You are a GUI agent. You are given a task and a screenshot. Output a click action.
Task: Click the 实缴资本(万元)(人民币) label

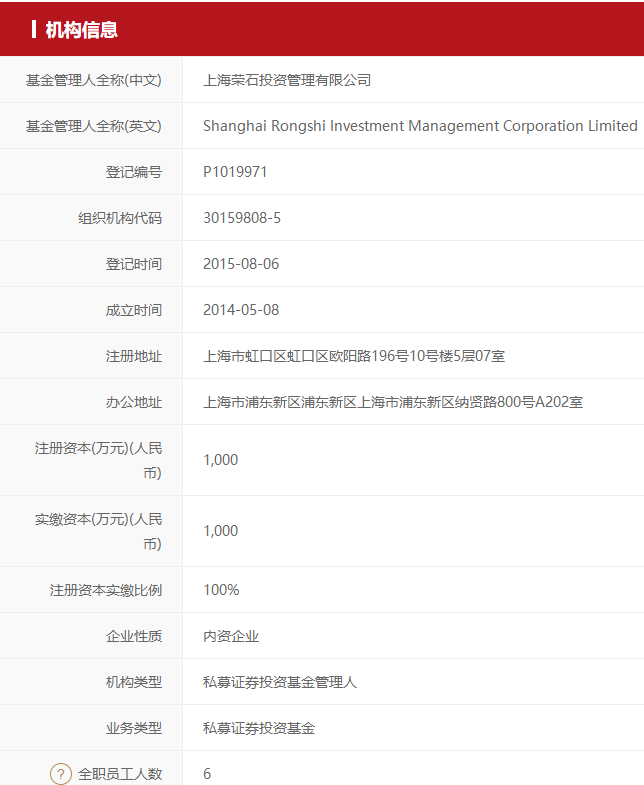99,532
